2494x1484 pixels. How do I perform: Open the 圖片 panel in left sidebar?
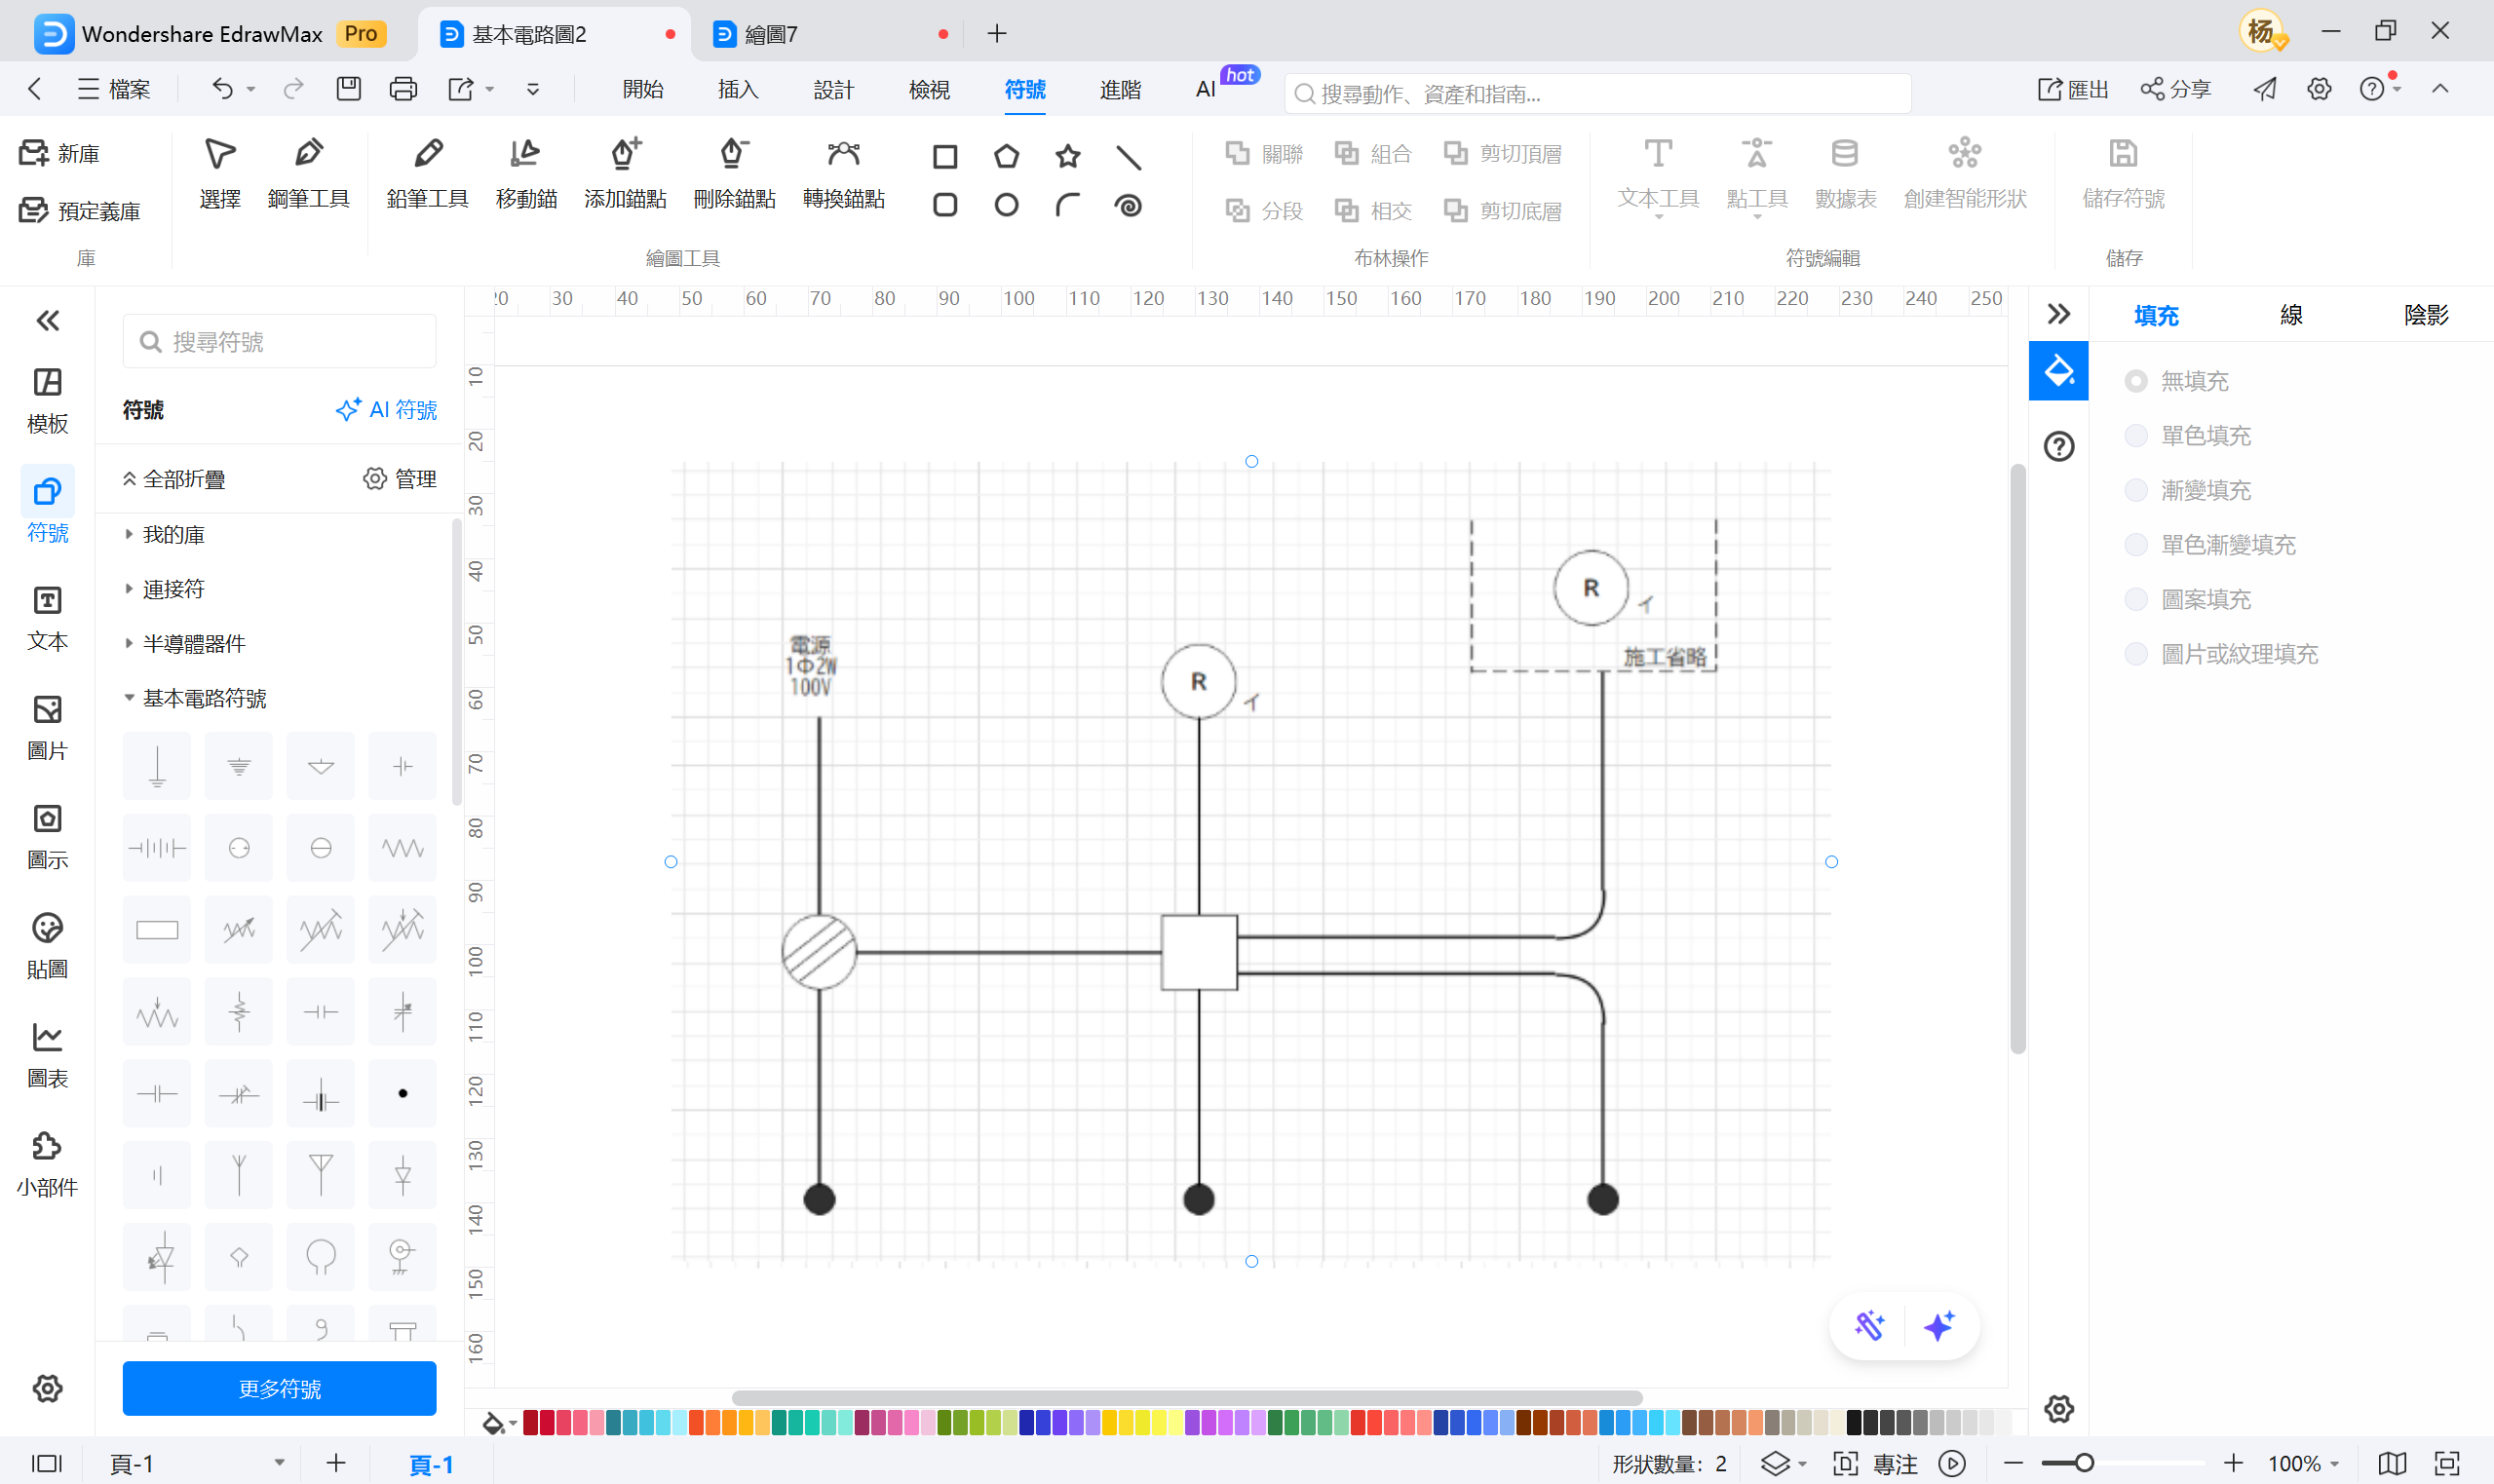point(47,726)
